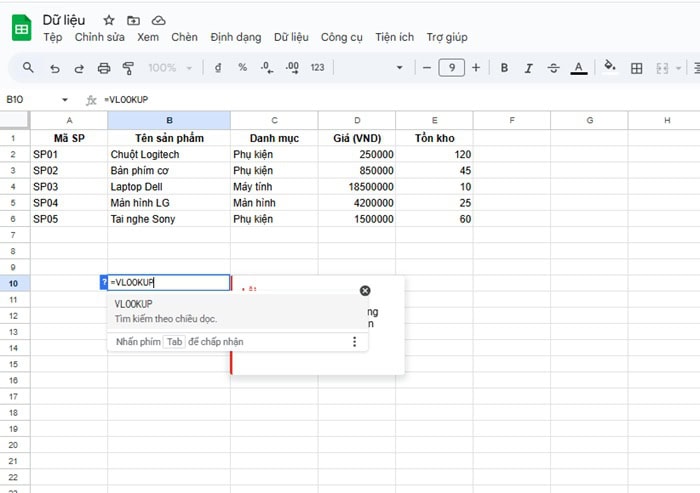Select cell Laptop Dell

point(169,187)
